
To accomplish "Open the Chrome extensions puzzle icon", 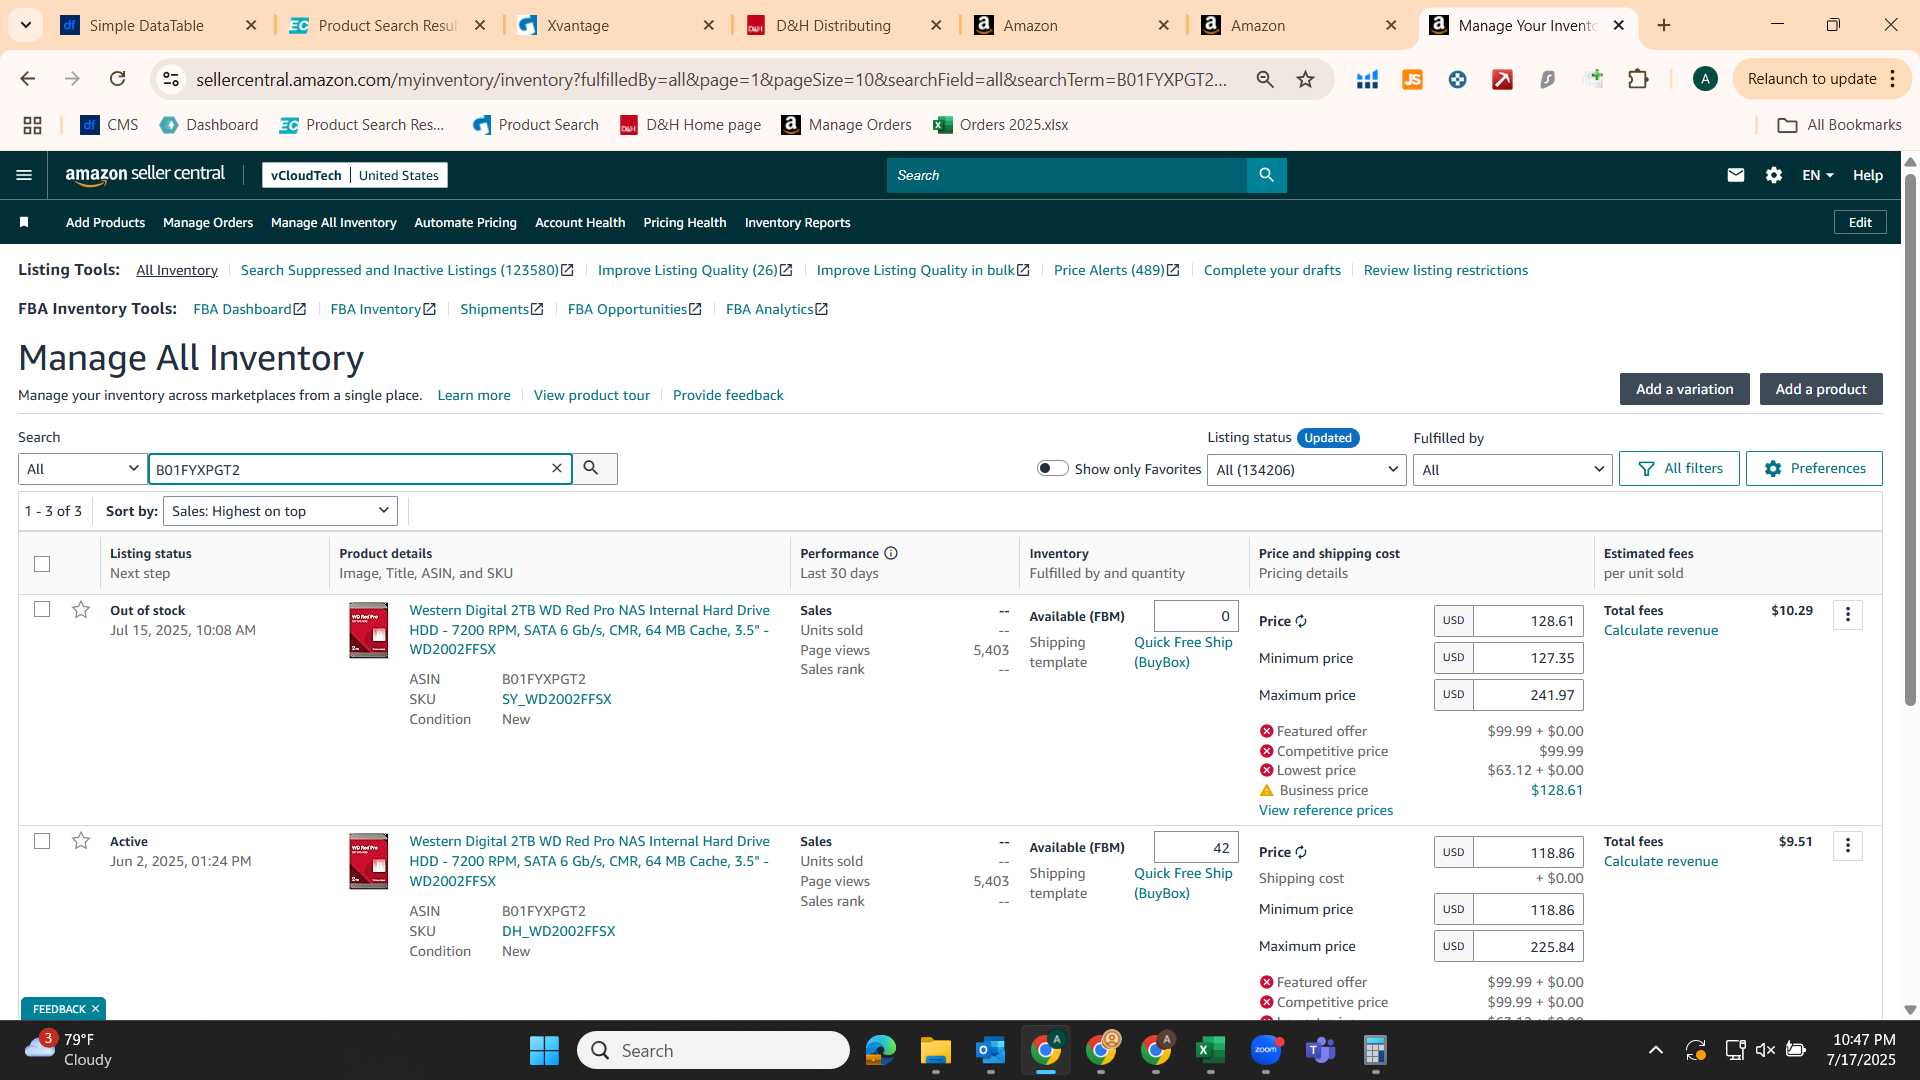I will (1638, 79).
